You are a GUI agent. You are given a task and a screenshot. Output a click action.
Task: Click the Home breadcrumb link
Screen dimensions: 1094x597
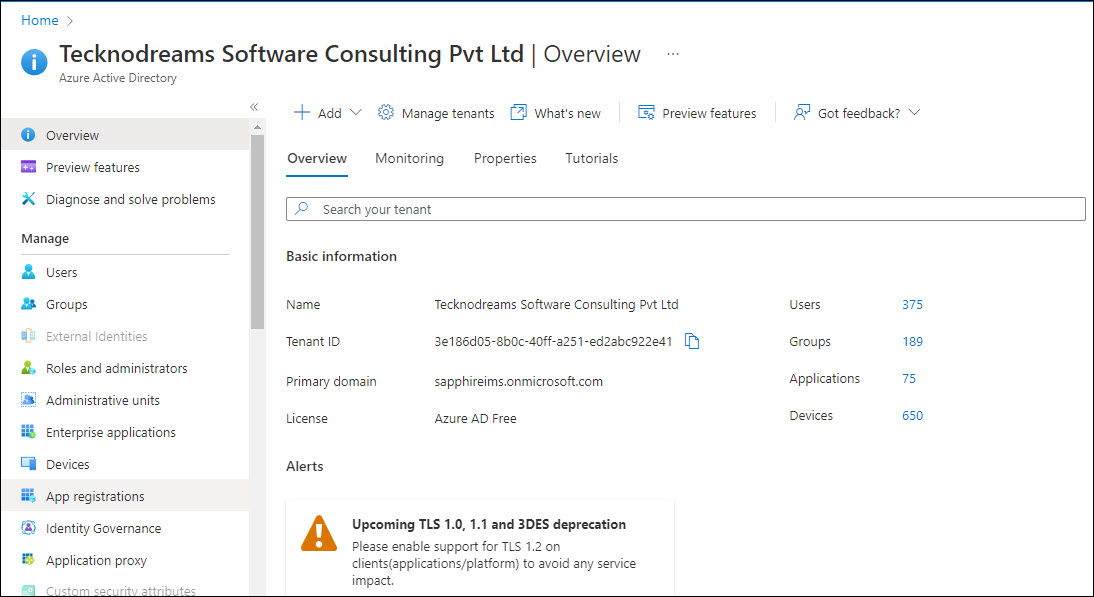40,20
